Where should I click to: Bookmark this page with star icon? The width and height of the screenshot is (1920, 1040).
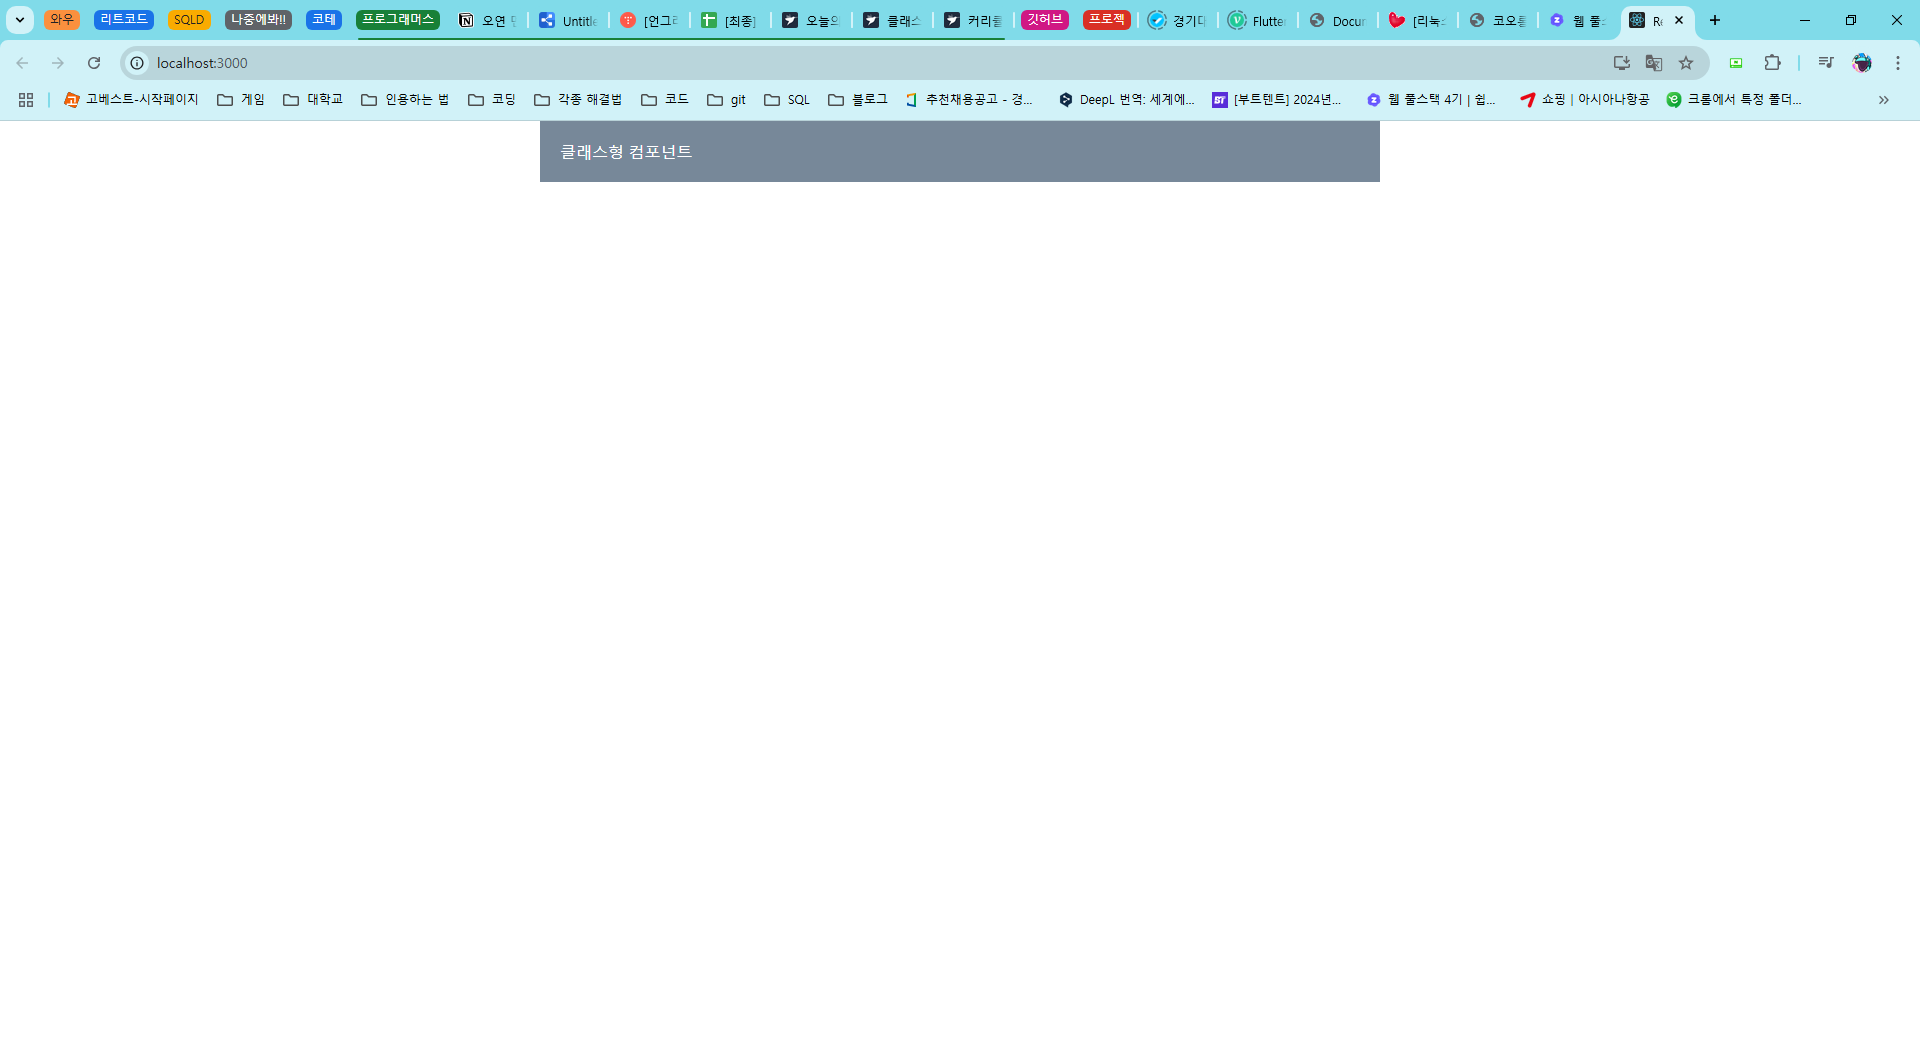tap(1686, 63)
